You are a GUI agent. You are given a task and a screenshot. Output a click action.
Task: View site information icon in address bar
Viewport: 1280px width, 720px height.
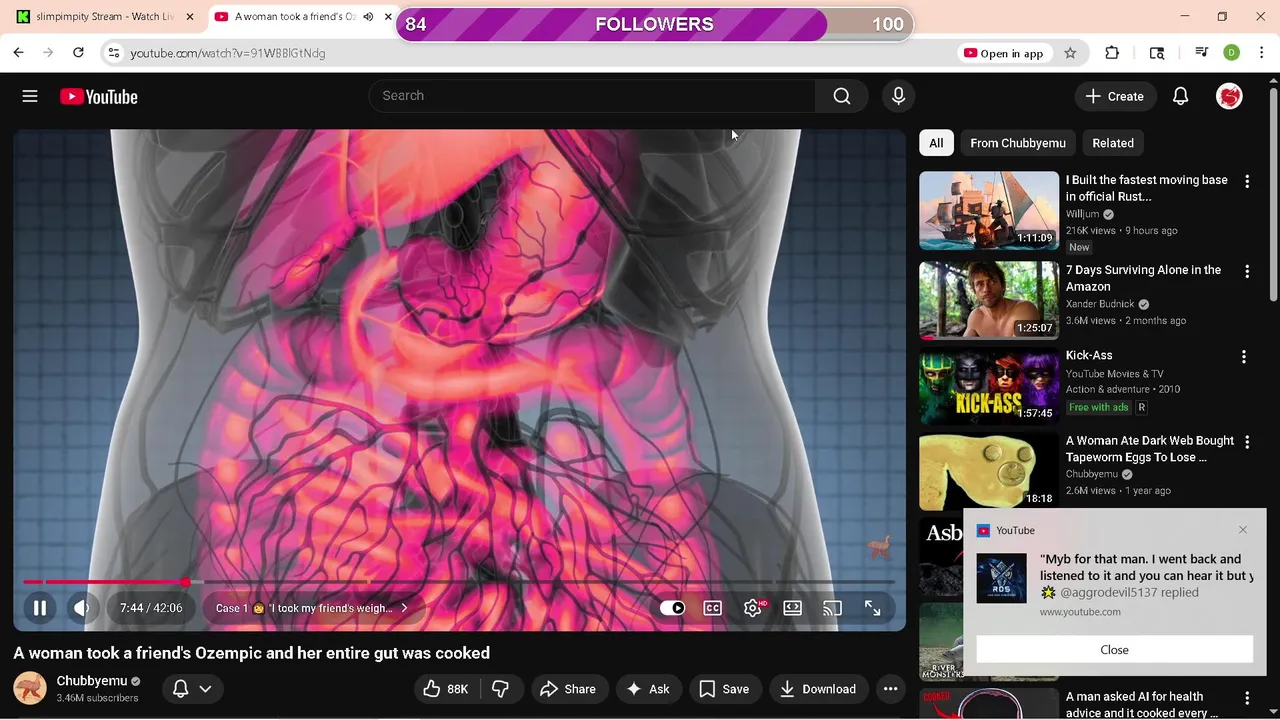(114, 53)
